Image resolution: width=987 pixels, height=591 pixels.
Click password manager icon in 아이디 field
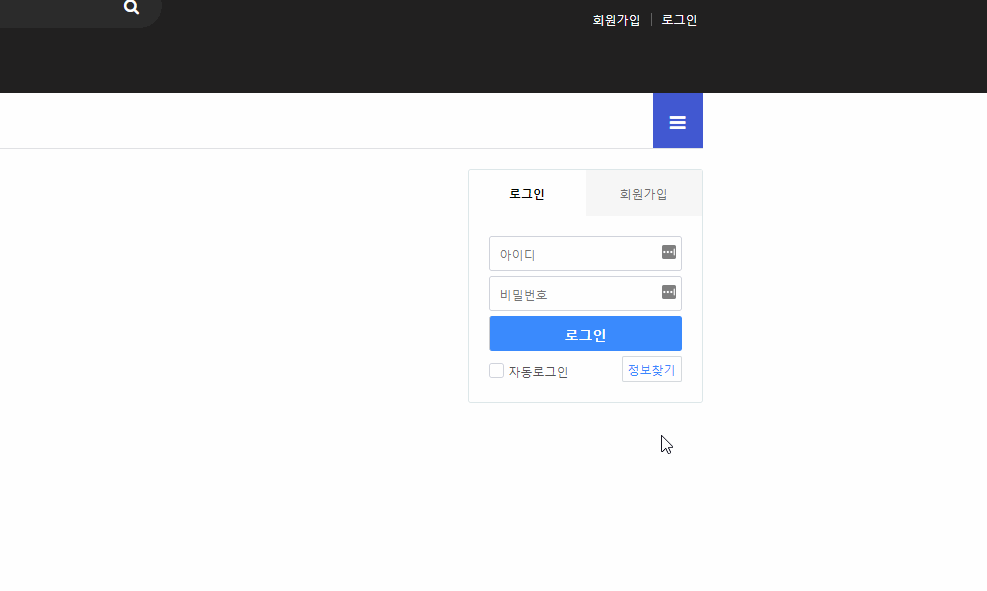(x=669, y=252)
